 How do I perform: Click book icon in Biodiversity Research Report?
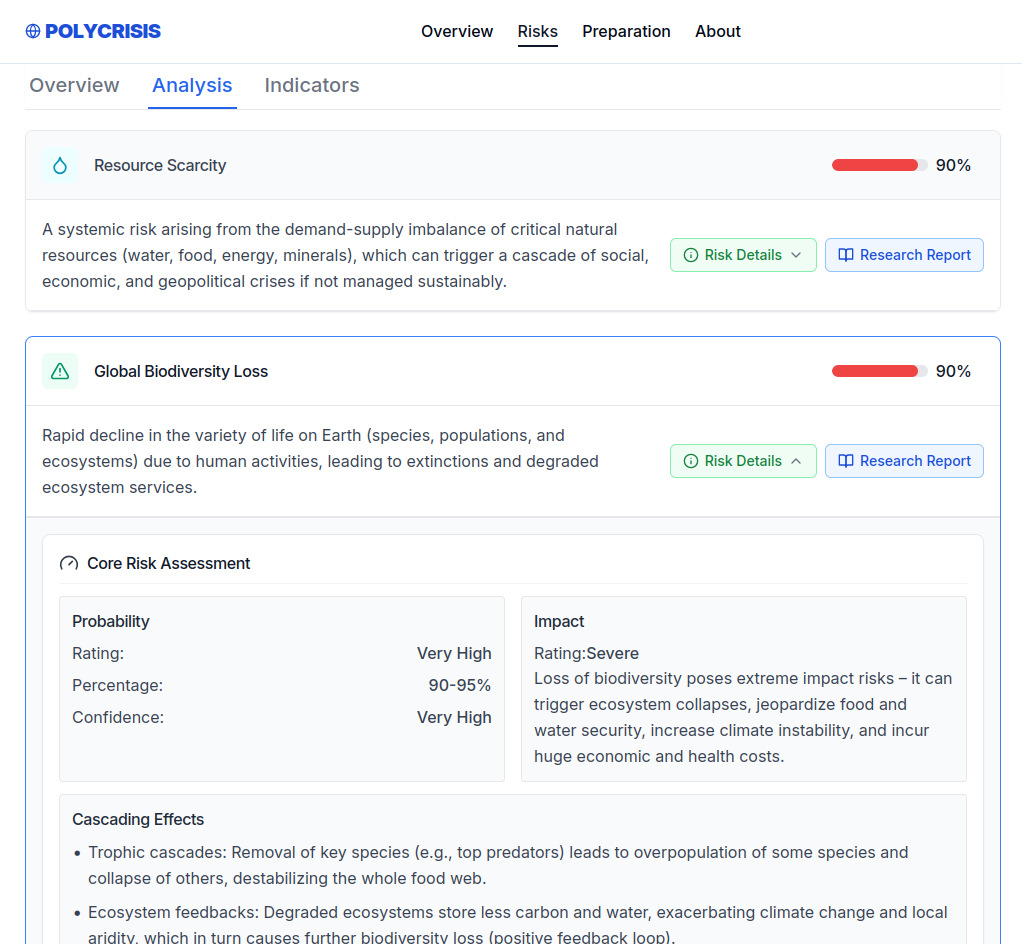point(846,461)
